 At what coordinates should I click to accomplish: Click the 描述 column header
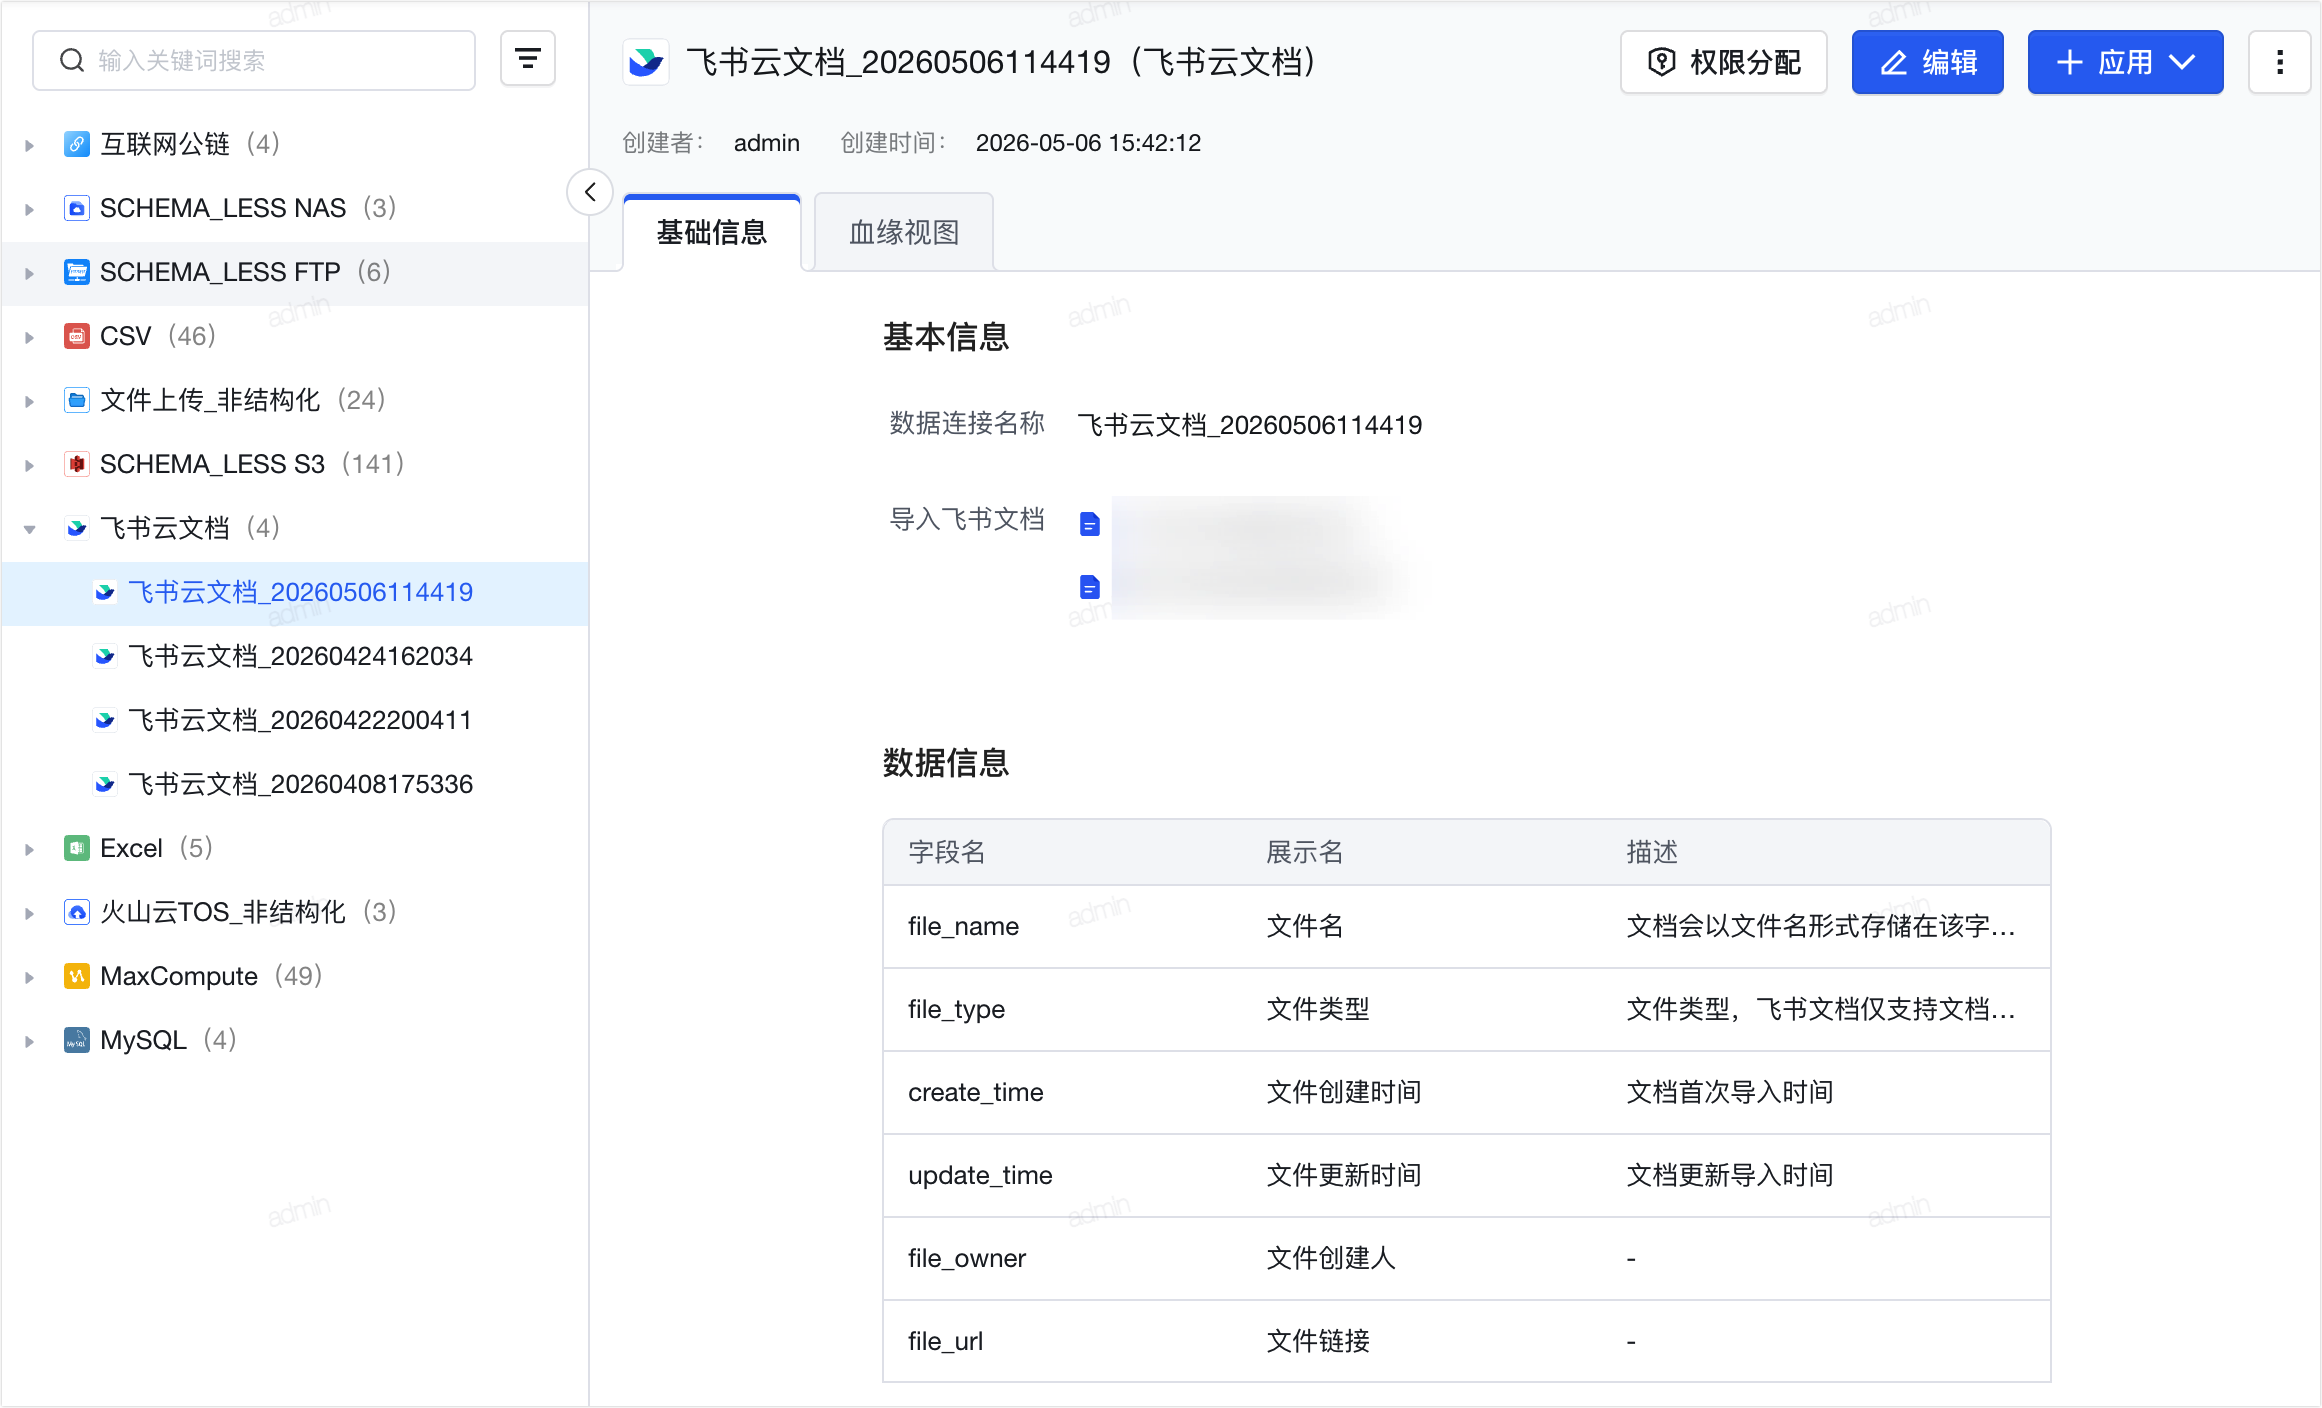point(1652,852)
